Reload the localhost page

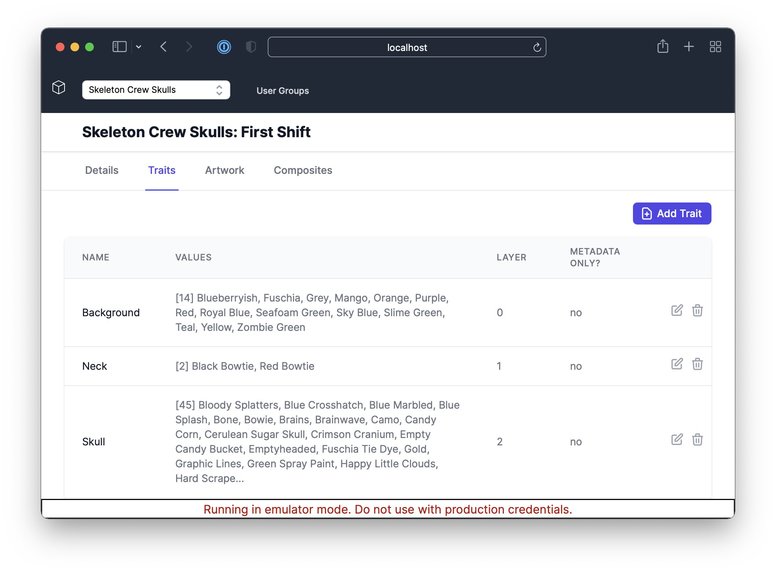click(x=536, y=48)
